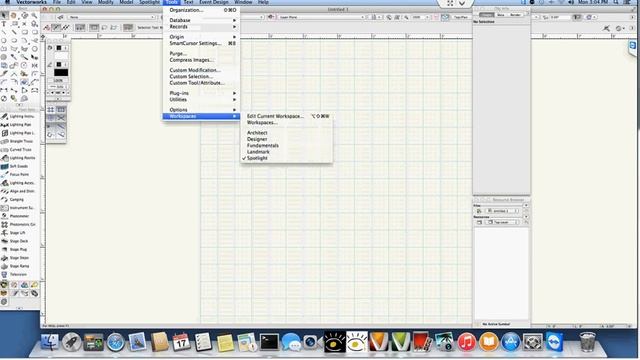
Task: Open the Help menu
Action: (x=263, y=2)
